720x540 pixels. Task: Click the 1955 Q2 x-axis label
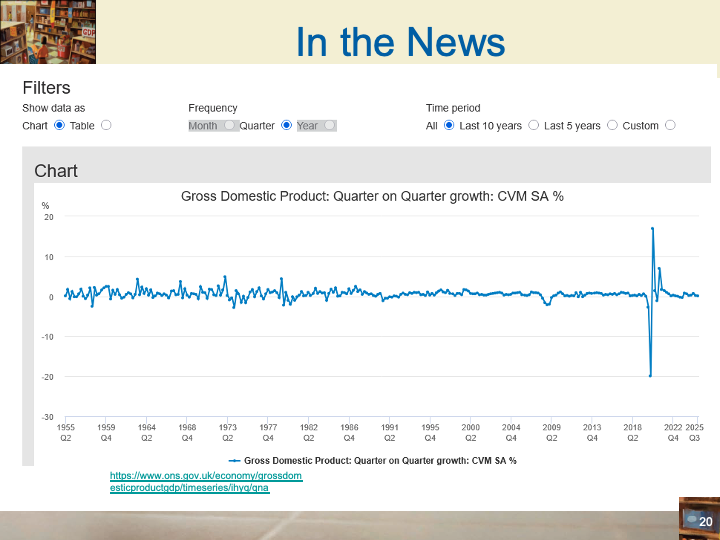[66, 432]
